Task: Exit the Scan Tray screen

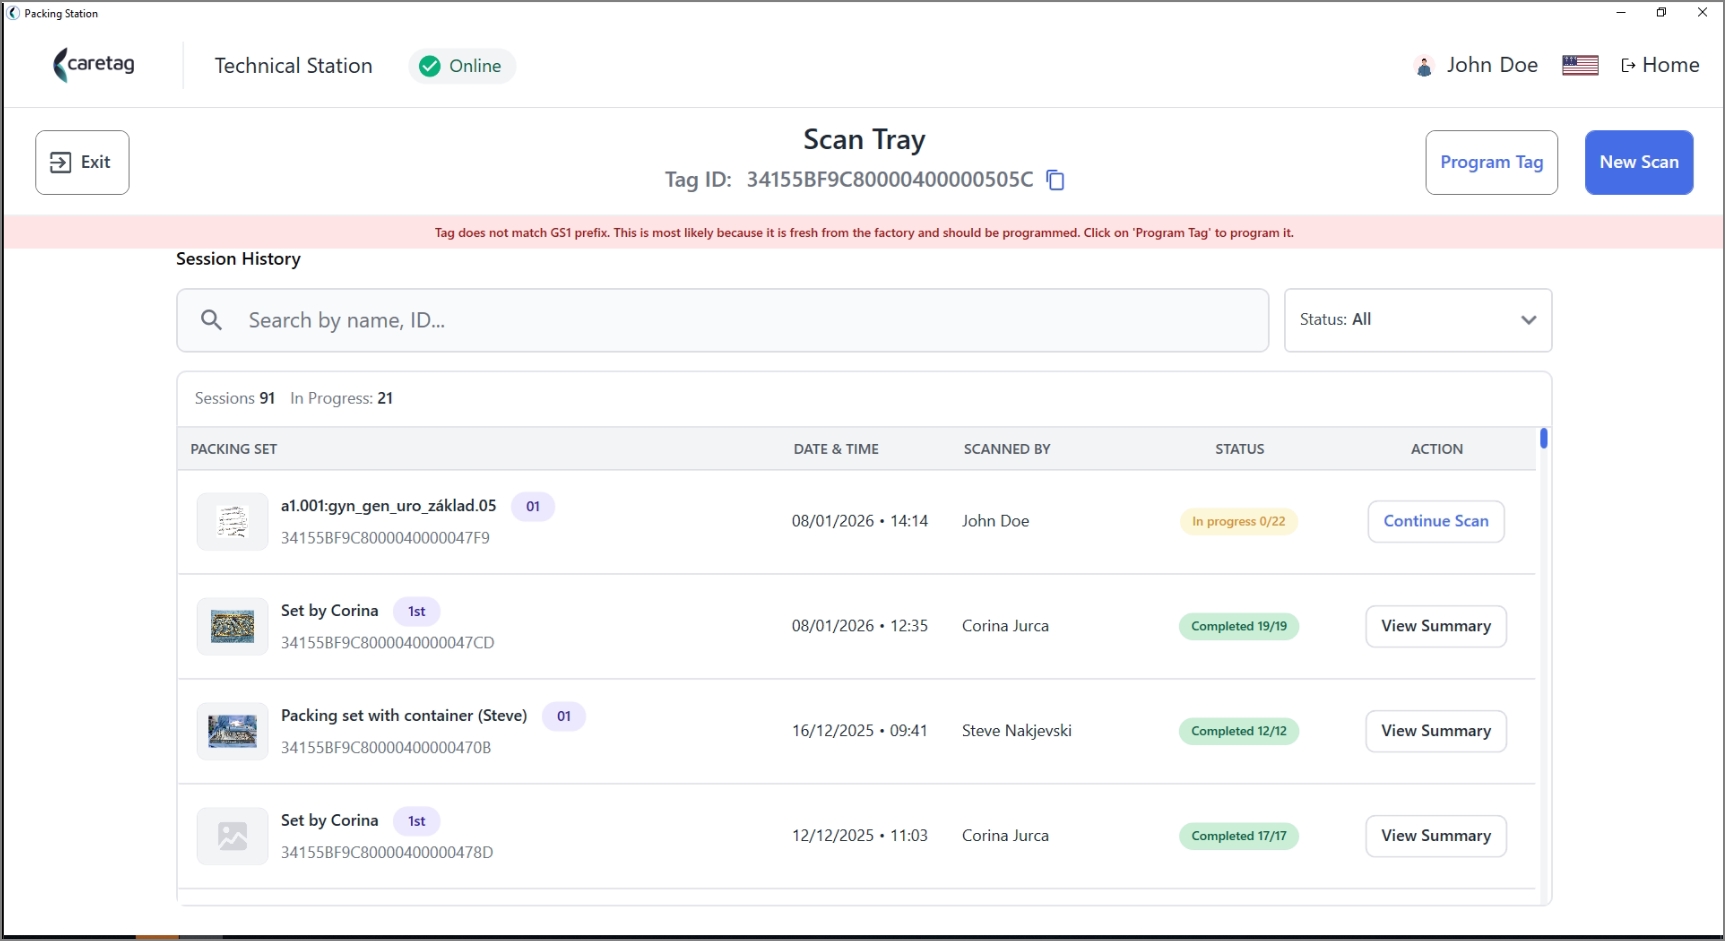Action: (82, 162)
